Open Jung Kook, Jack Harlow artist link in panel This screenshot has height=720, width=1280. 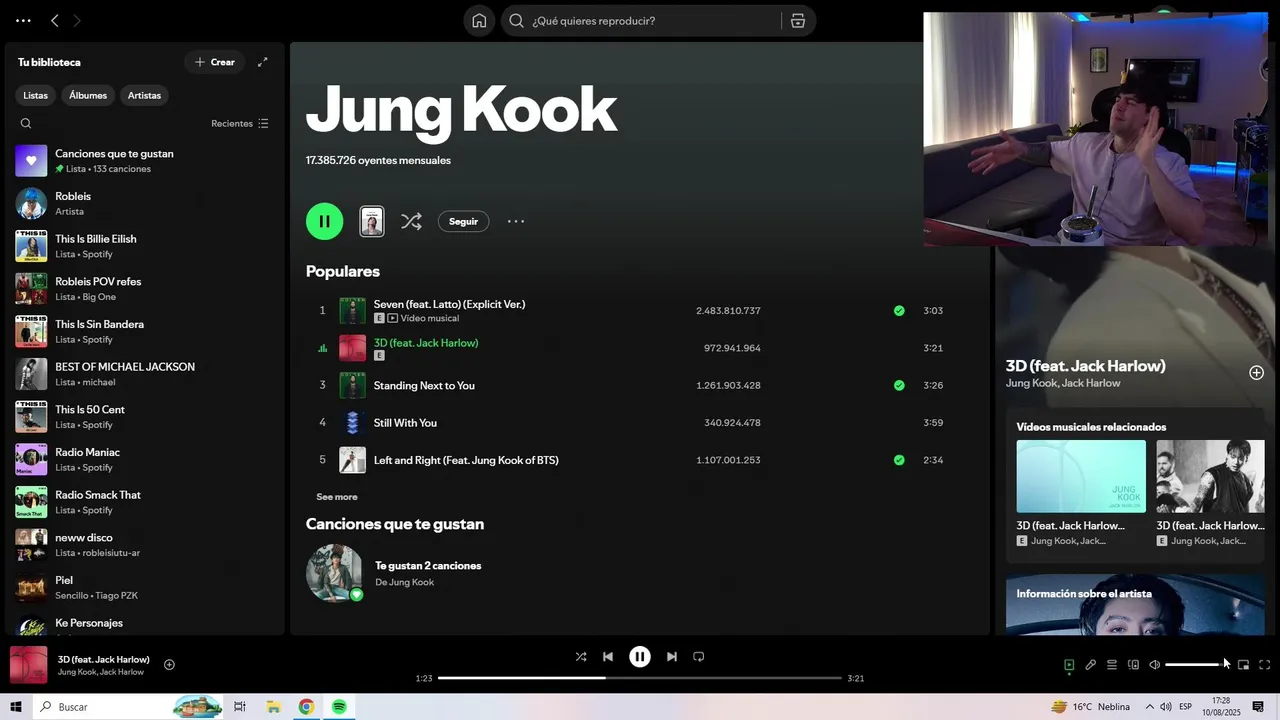click(x=1063, y=383)
